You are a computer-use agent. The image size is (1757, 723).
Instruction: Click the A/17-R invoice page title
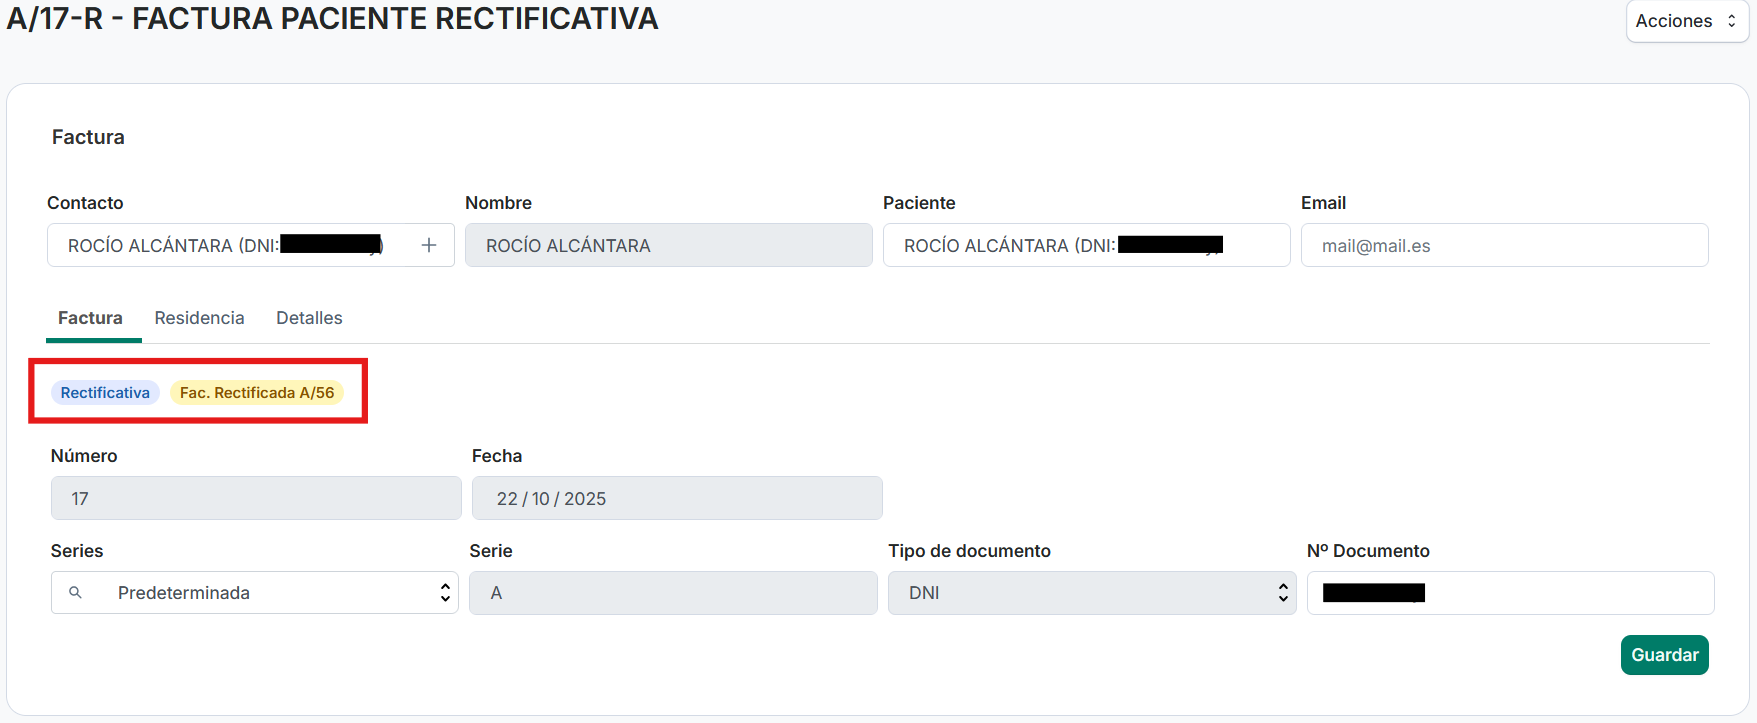click(332, 19)
